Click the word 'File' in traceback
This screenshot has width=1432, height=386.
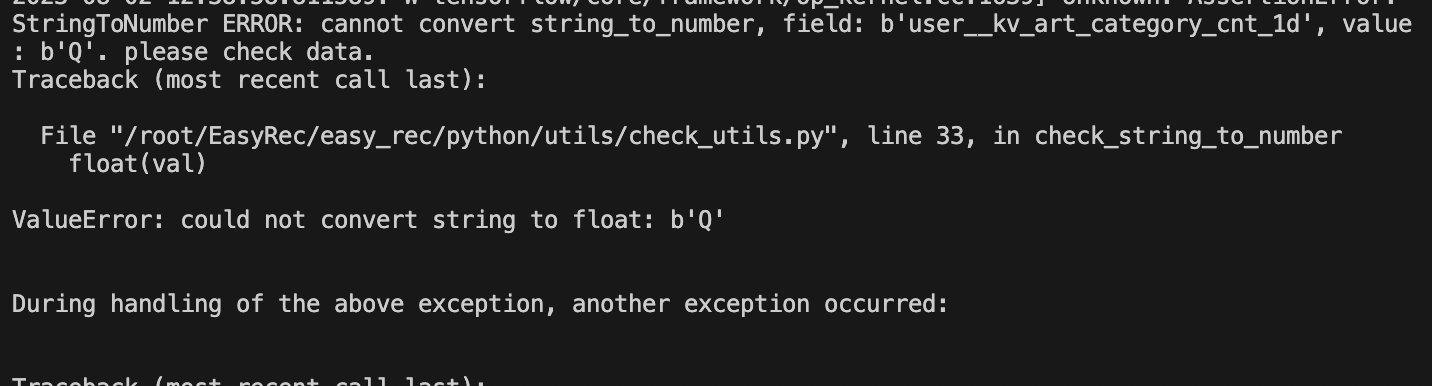[x=68, y=136]
